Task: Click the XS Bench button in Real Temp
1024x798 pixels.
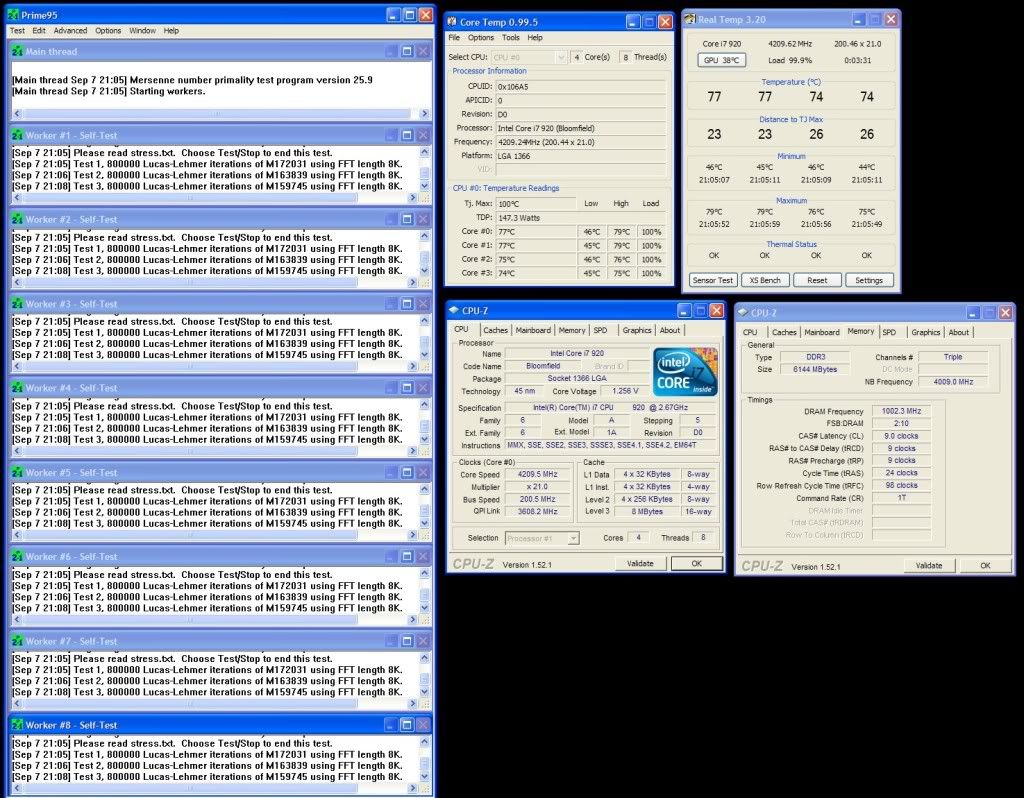Action: point(765,280)
